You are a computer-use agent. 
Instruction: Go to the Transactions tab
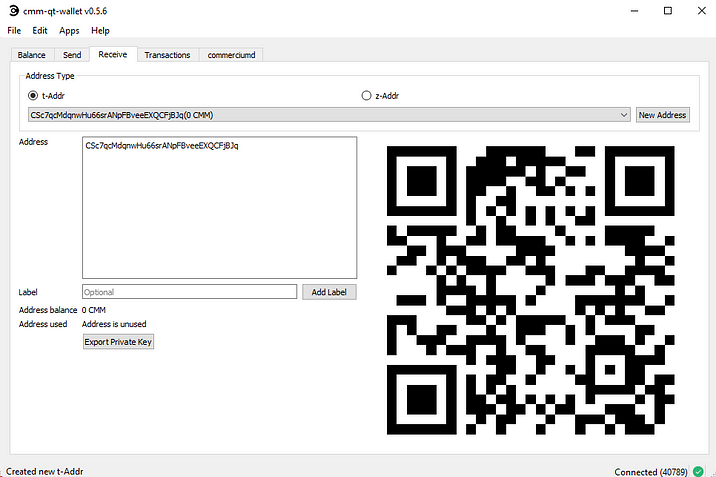(168, 55)
